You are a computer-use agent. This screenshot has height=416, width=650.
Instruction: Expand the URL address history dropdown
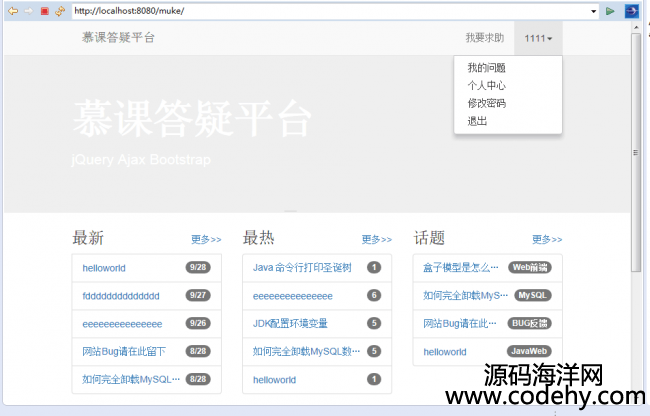(593, 11)
